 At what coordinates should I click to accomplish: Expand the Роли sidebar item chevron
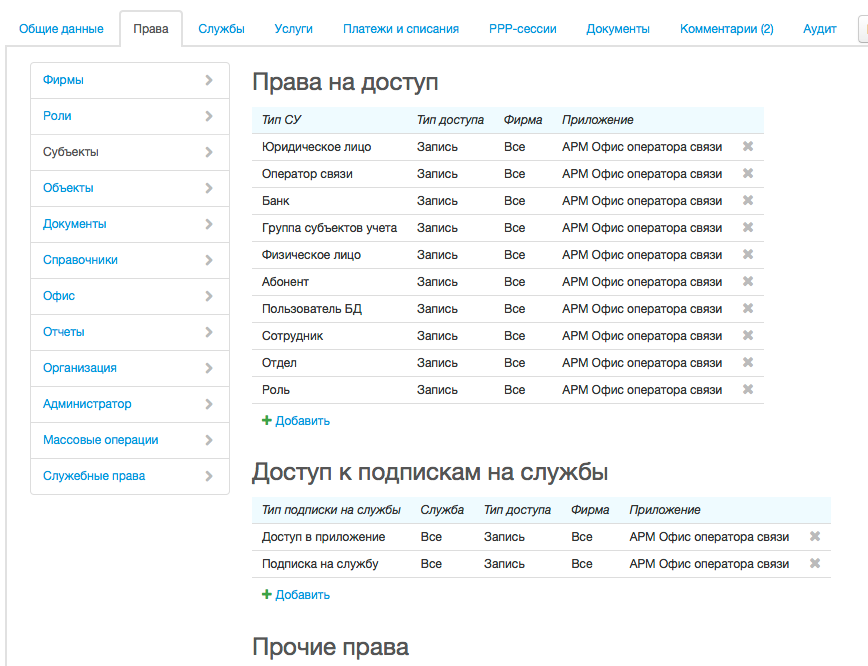(x=208, y=116)
